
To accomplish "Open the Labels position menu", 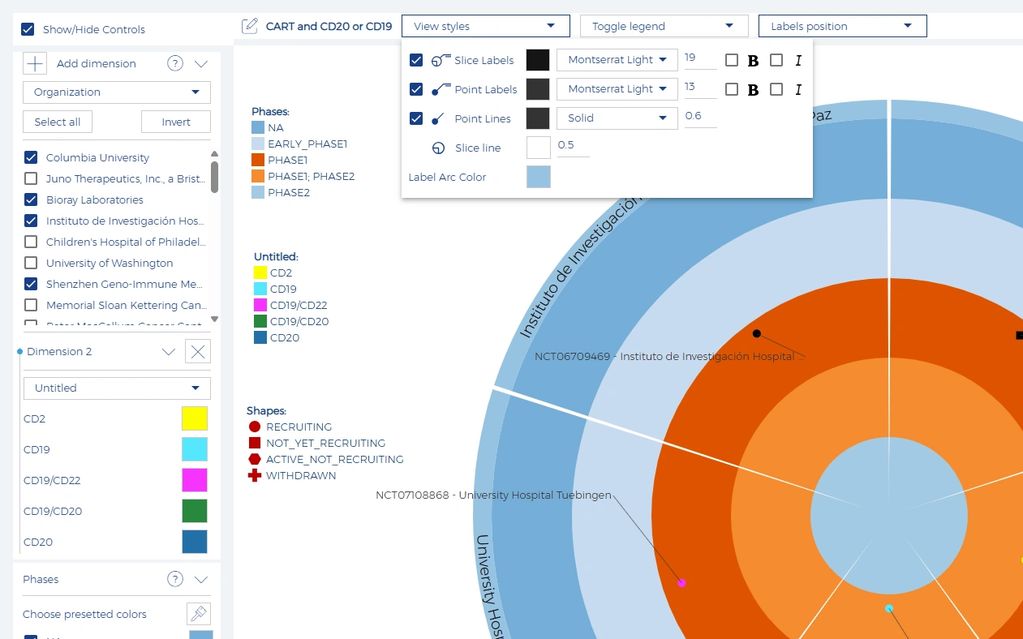I will click(x=841, y=26).
